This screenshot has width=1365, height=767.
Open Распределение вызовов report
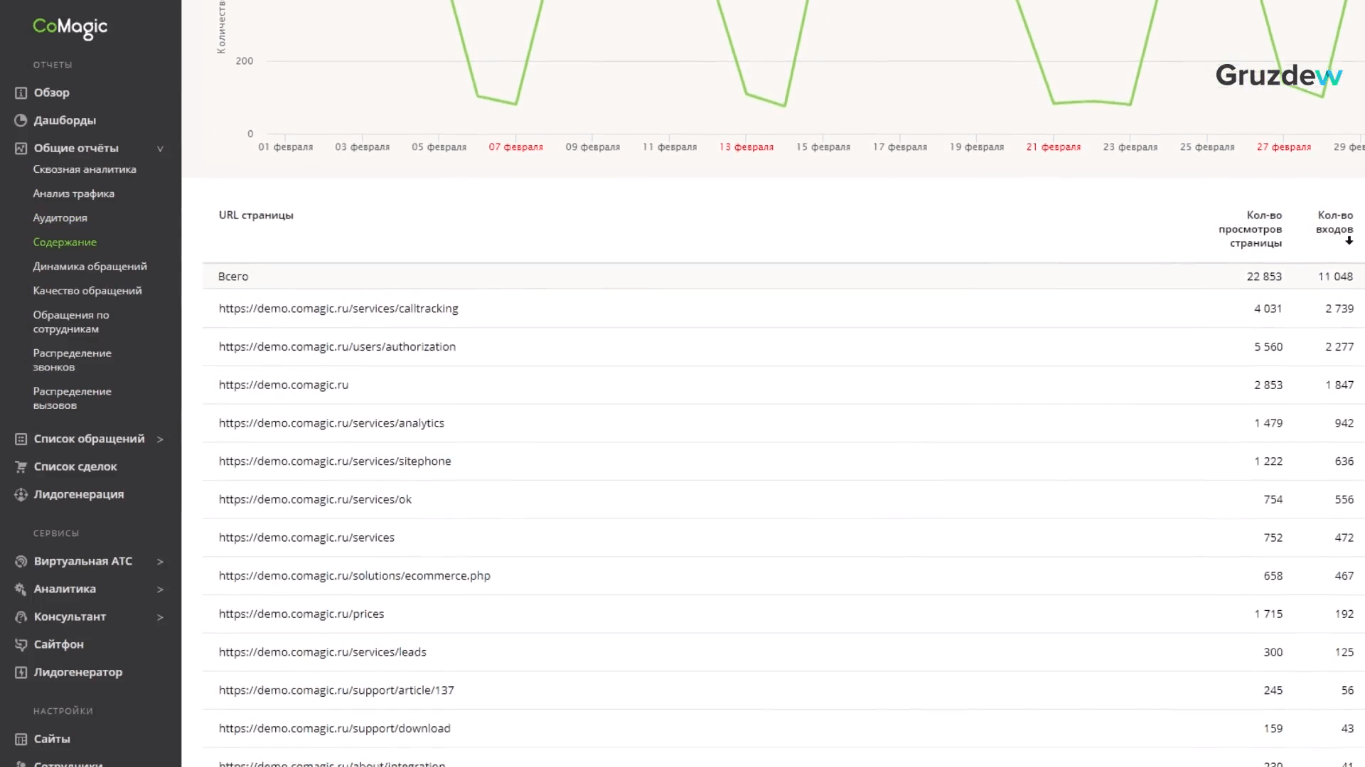click(x=72, y=398)
